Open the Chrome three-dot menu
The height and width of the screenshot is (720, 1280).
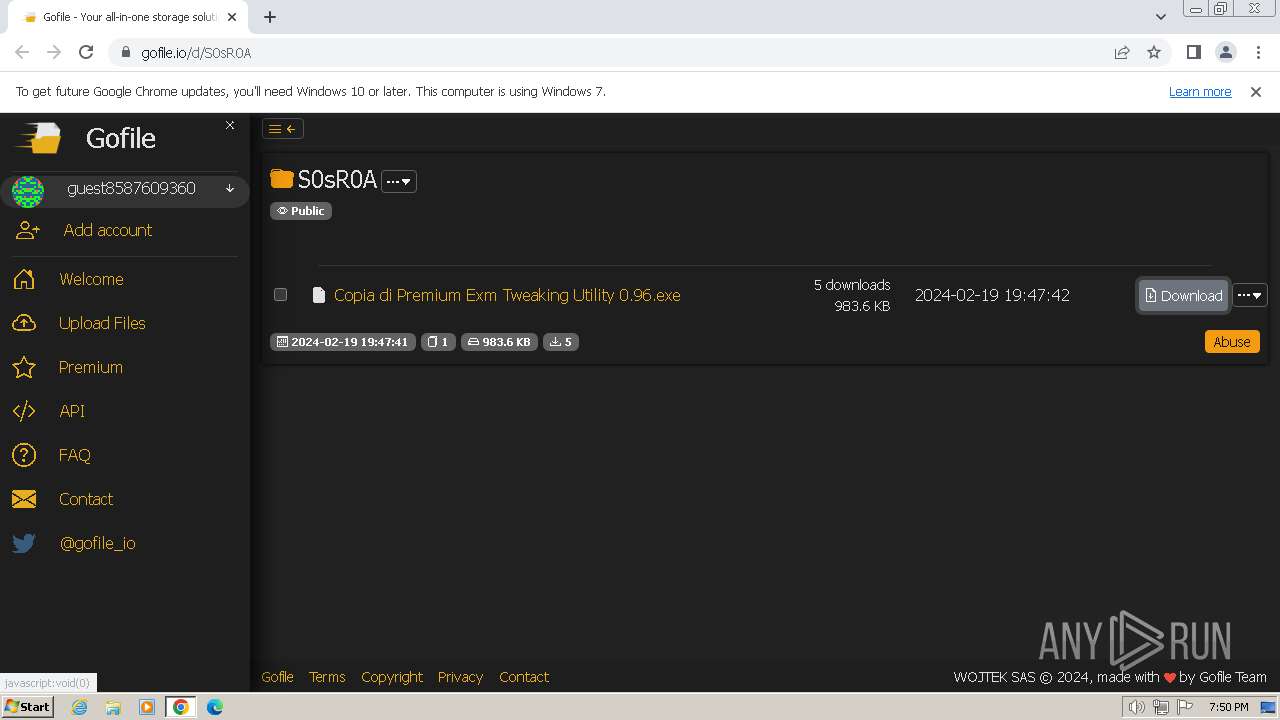(1258, 52)
